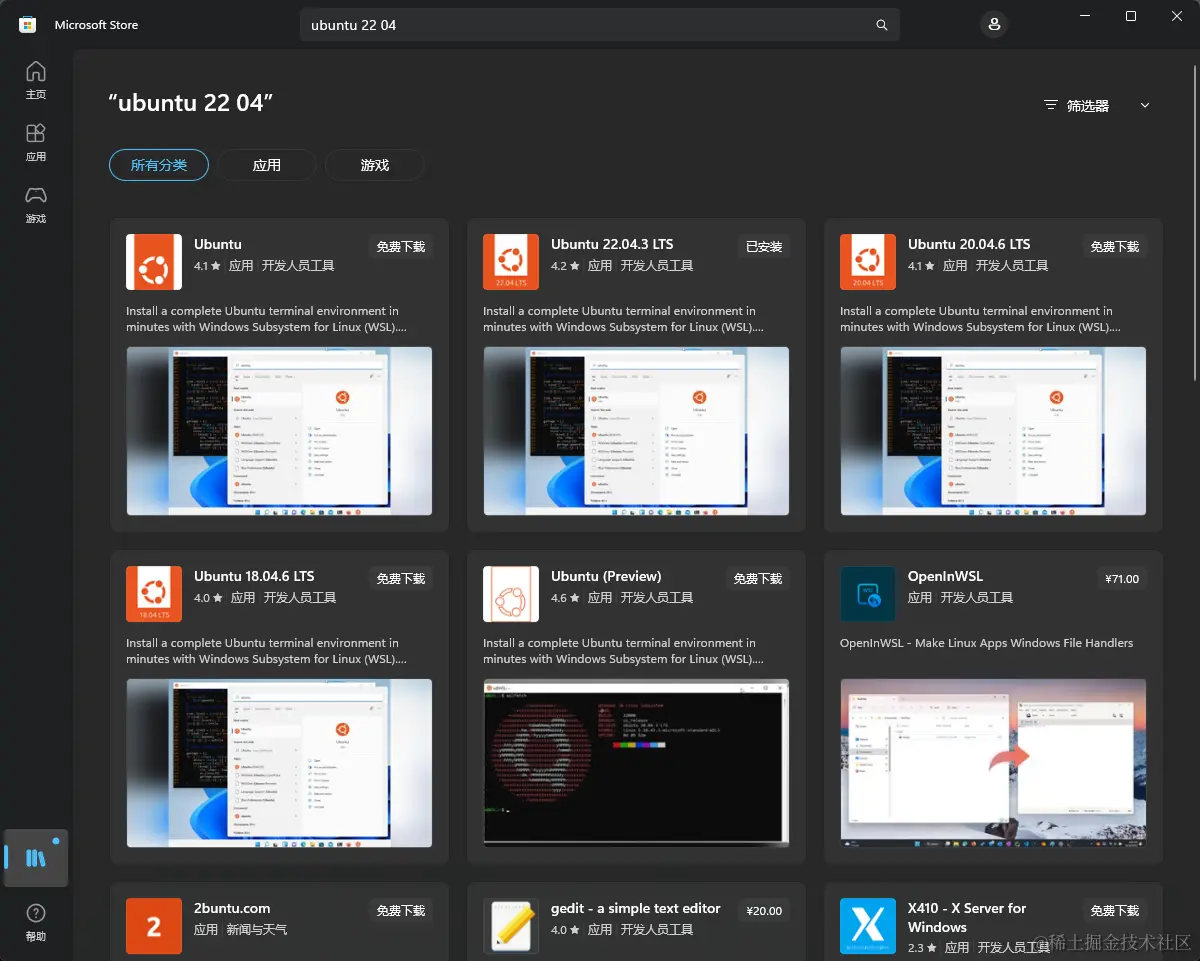Click 免费下载 on Ubuntu (Preview)
Screen dimensions: 1200x961
pos(758,578)
